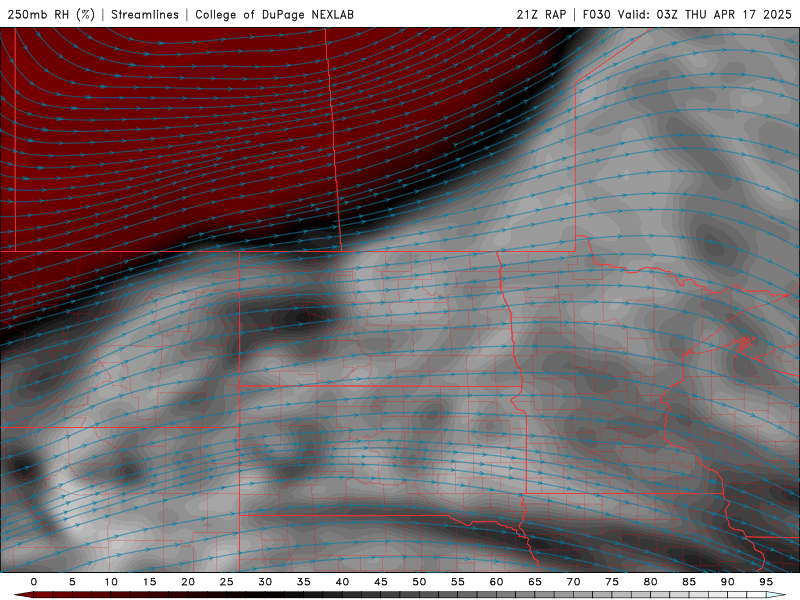Click the '80' colorbar scale label

[650, 582]
